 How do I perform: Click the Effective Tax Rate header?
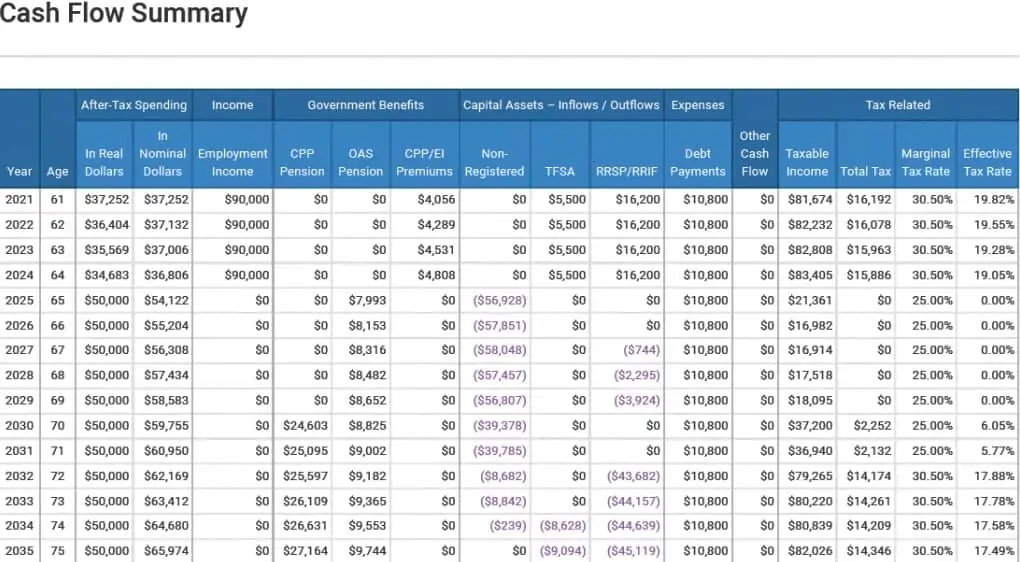(987, 162)
